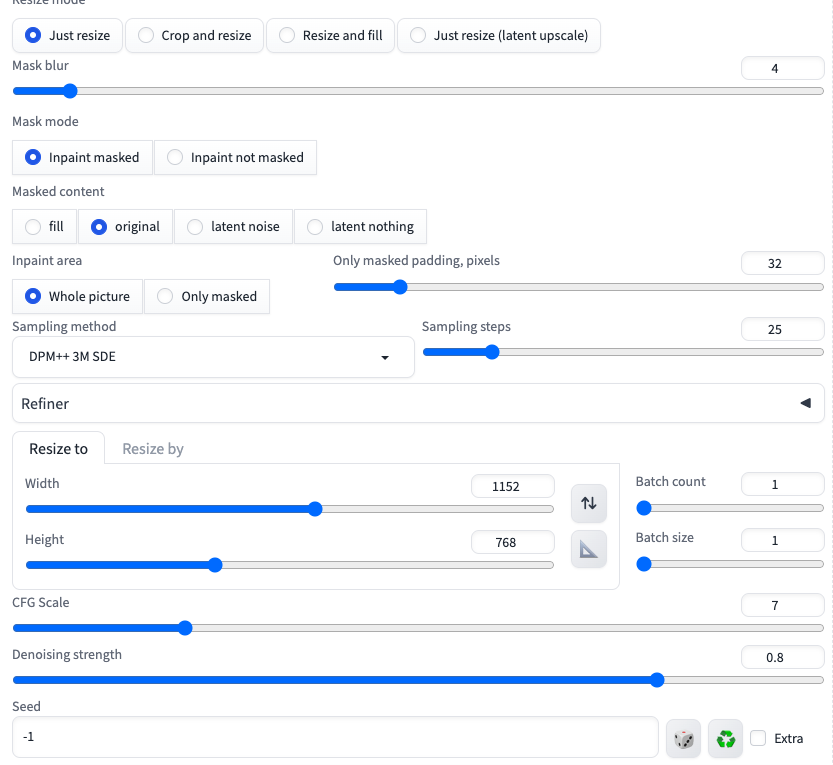Click the CFG Scale slider handle
This screenshot has height=765, width=833.
pos(184,628)
